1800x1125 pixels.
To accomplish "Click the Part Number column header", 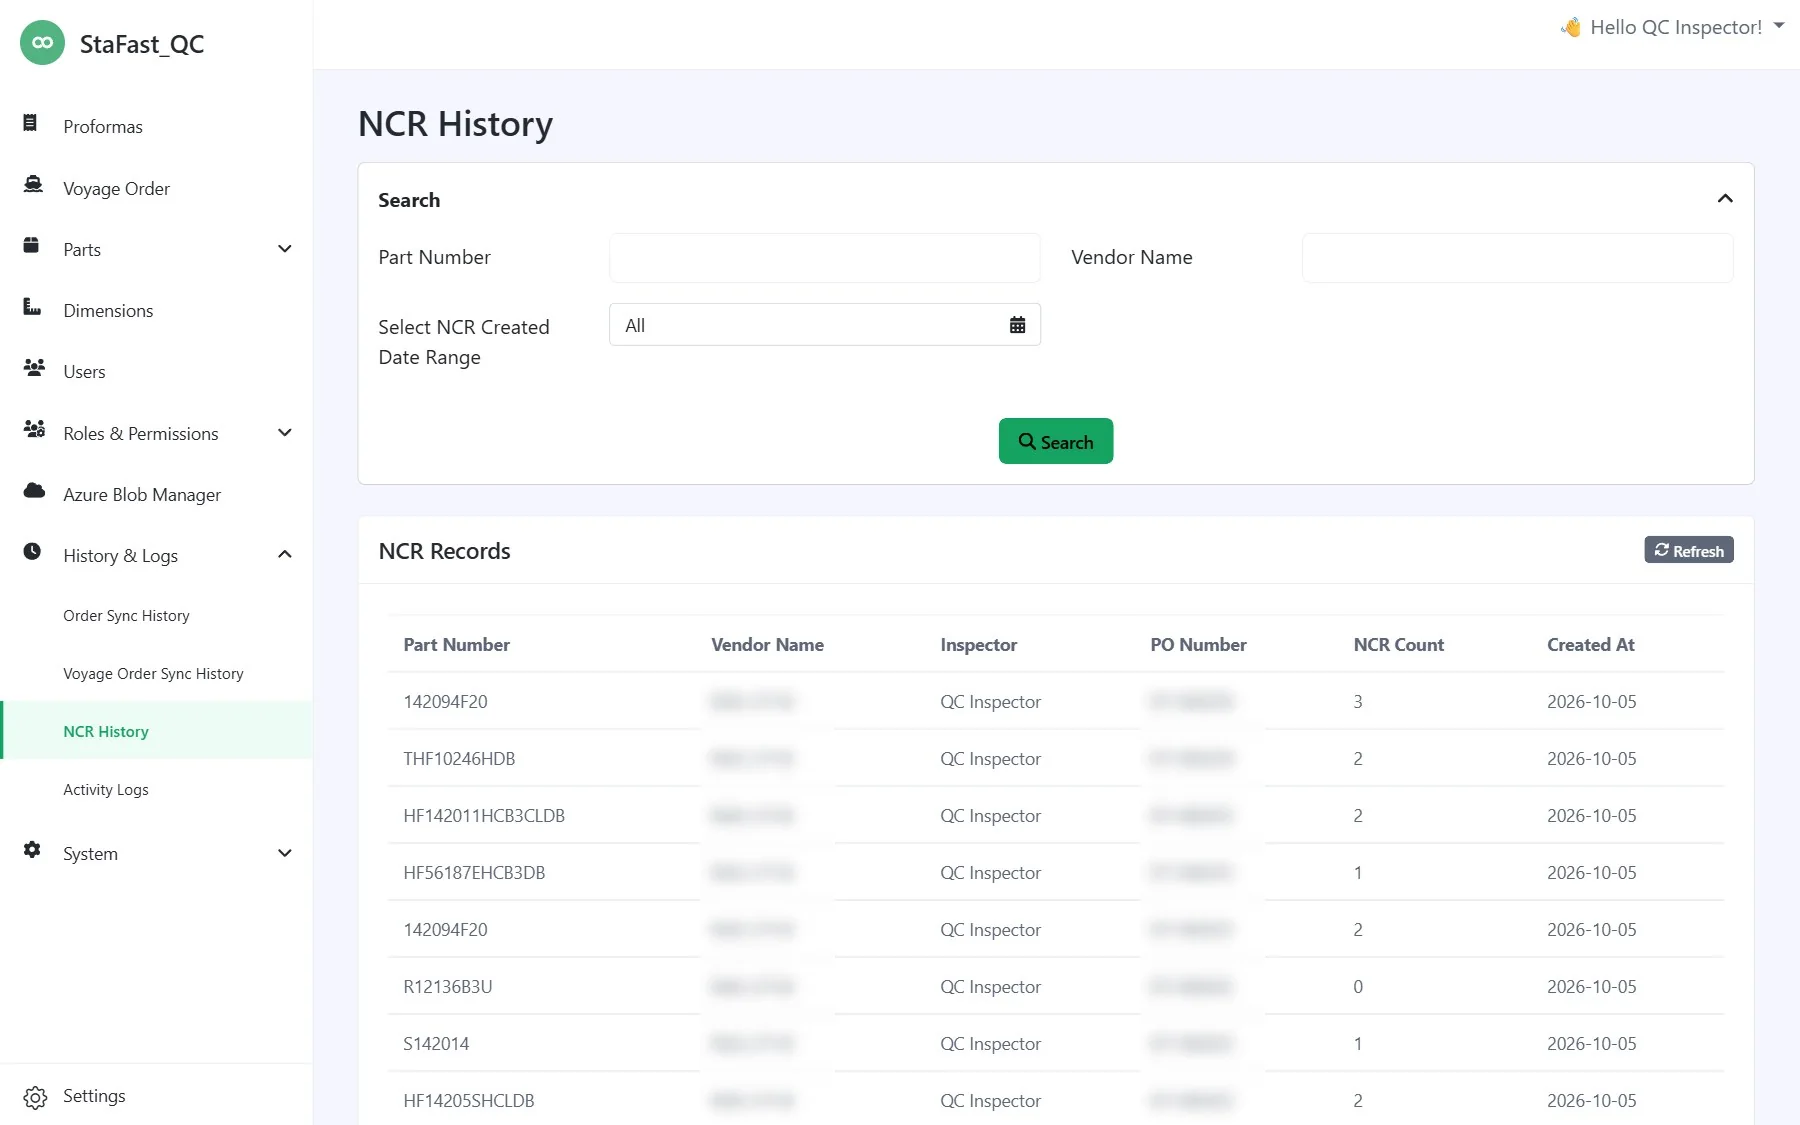I will tap(457, 645).
